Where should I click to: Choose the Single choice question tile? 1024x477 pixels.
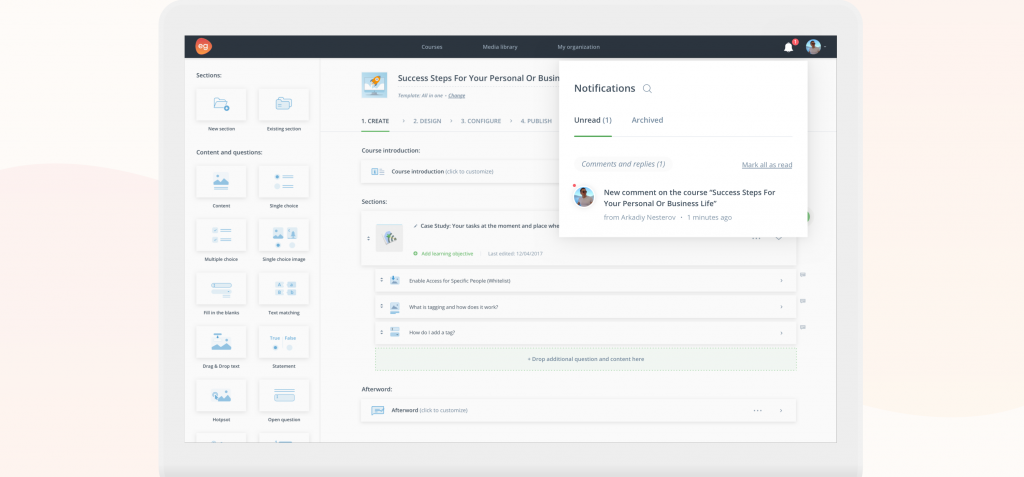tap(283, 182)
